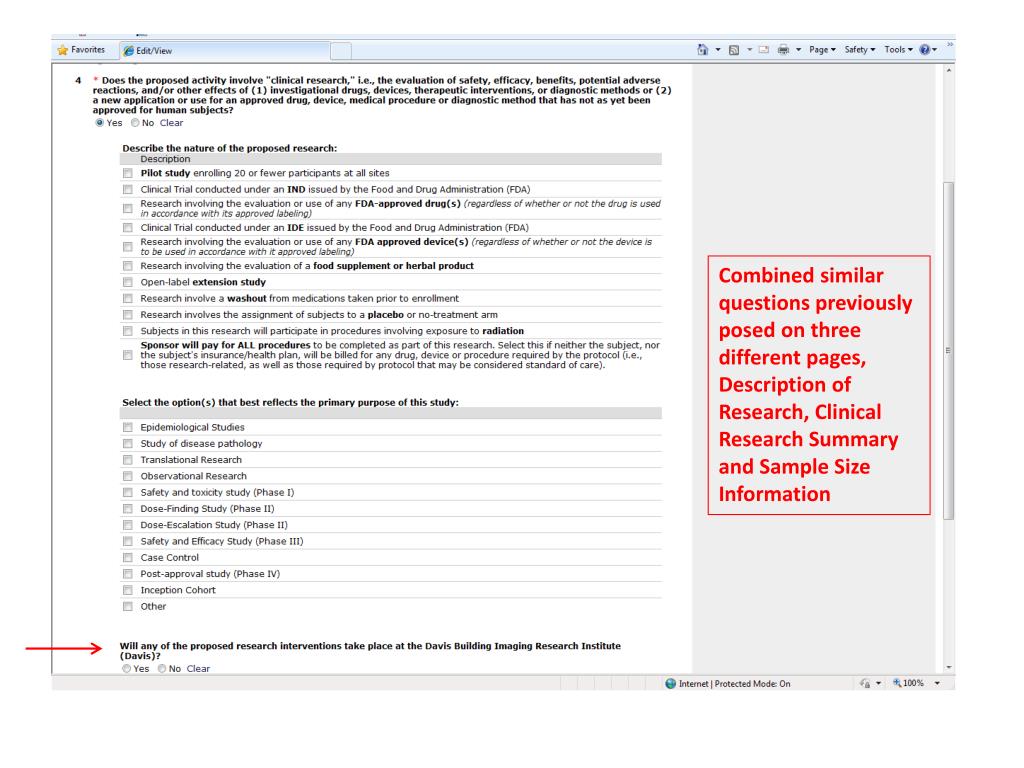Image resolution: width=1024 pixels, height=768 pixels.
Task: Click the Internet zone globe icon
Action: coord(670,684)
